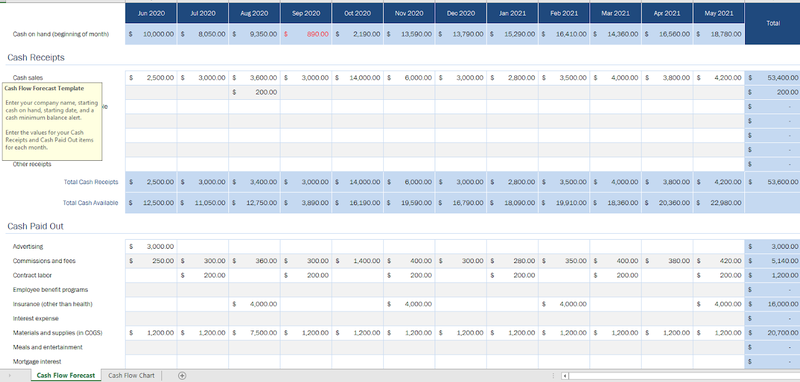This screenshot has width=800, height=382.
Task: Select the Sep 2020 column header
Action: point(306,14)
